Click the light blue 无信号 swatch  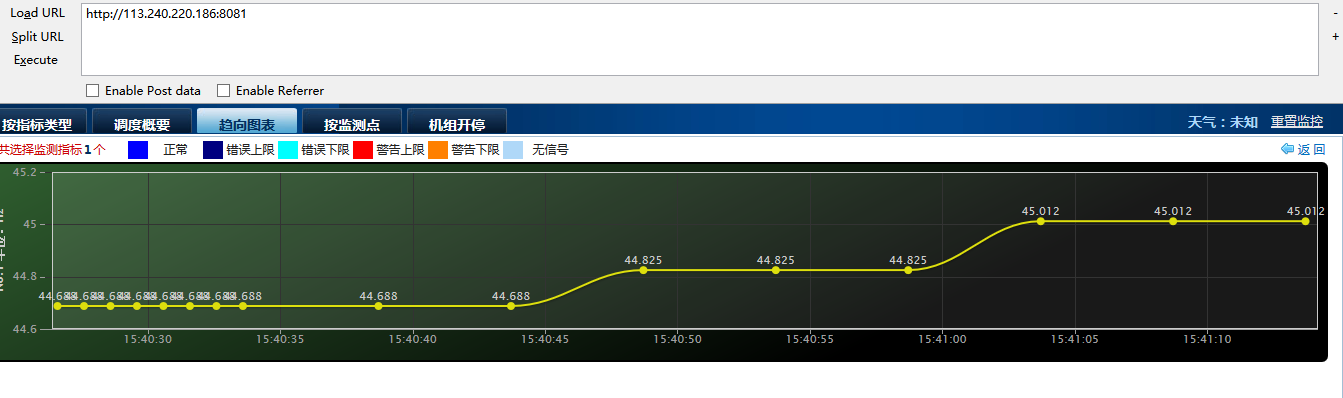pos(513,150)
